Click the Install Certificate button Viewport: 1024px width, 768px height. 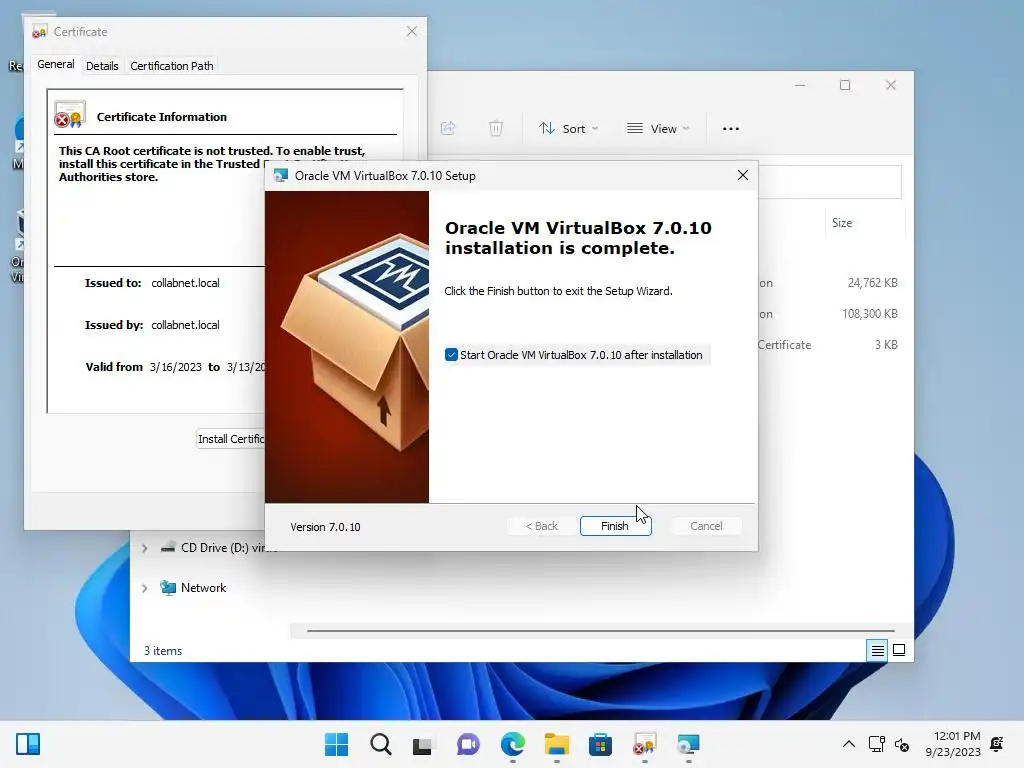pyautogui.click(x=231, y=439)
